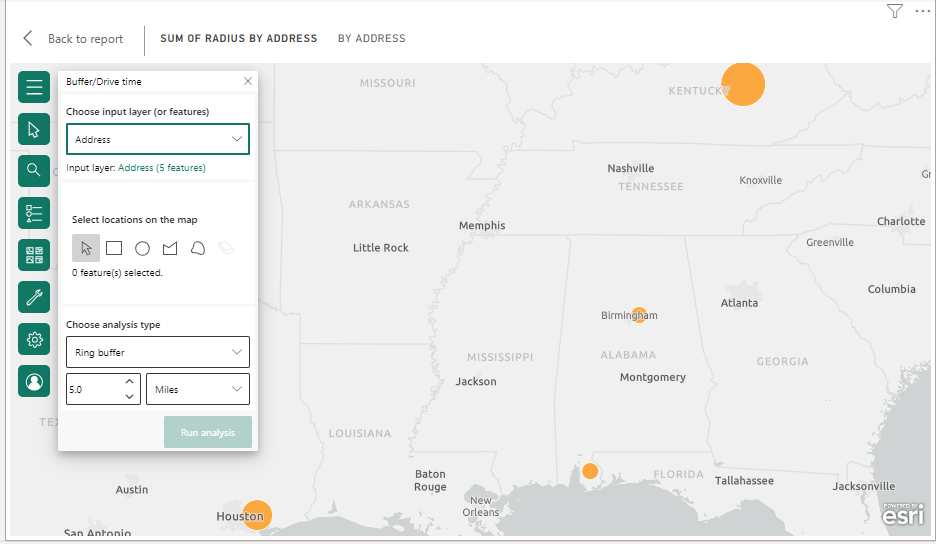The width and height of the screenshot is (936, 544).
Task: Click the clear selection eraser icon
Action: point(226,247)
